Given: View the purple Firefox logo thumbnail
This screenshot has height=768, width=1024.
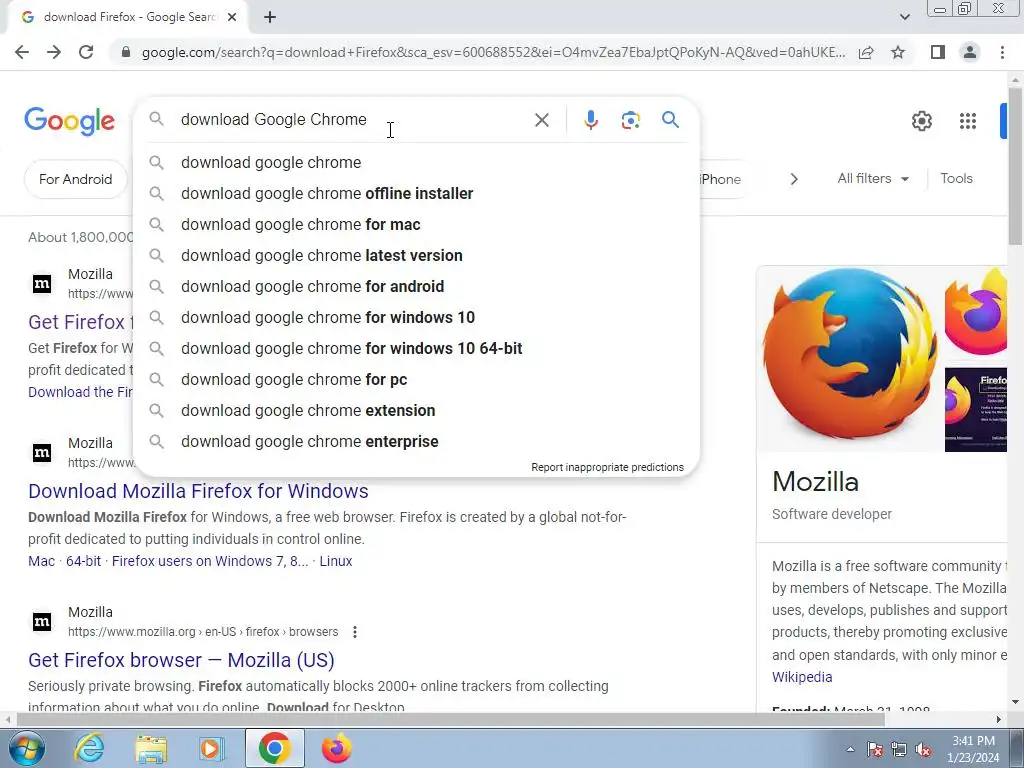Looking at the screenshot, I should pos(976,312).
